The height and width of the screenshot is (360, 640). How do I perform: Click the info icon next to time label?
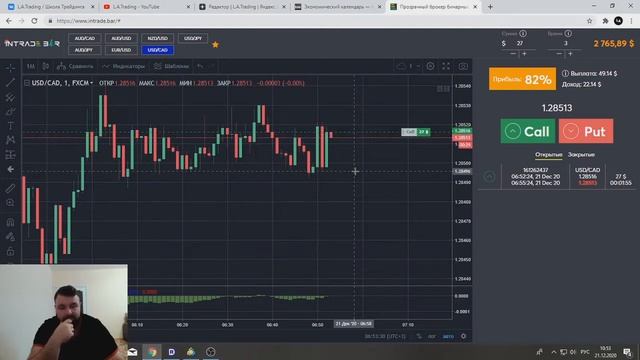[x=568, y=33]
